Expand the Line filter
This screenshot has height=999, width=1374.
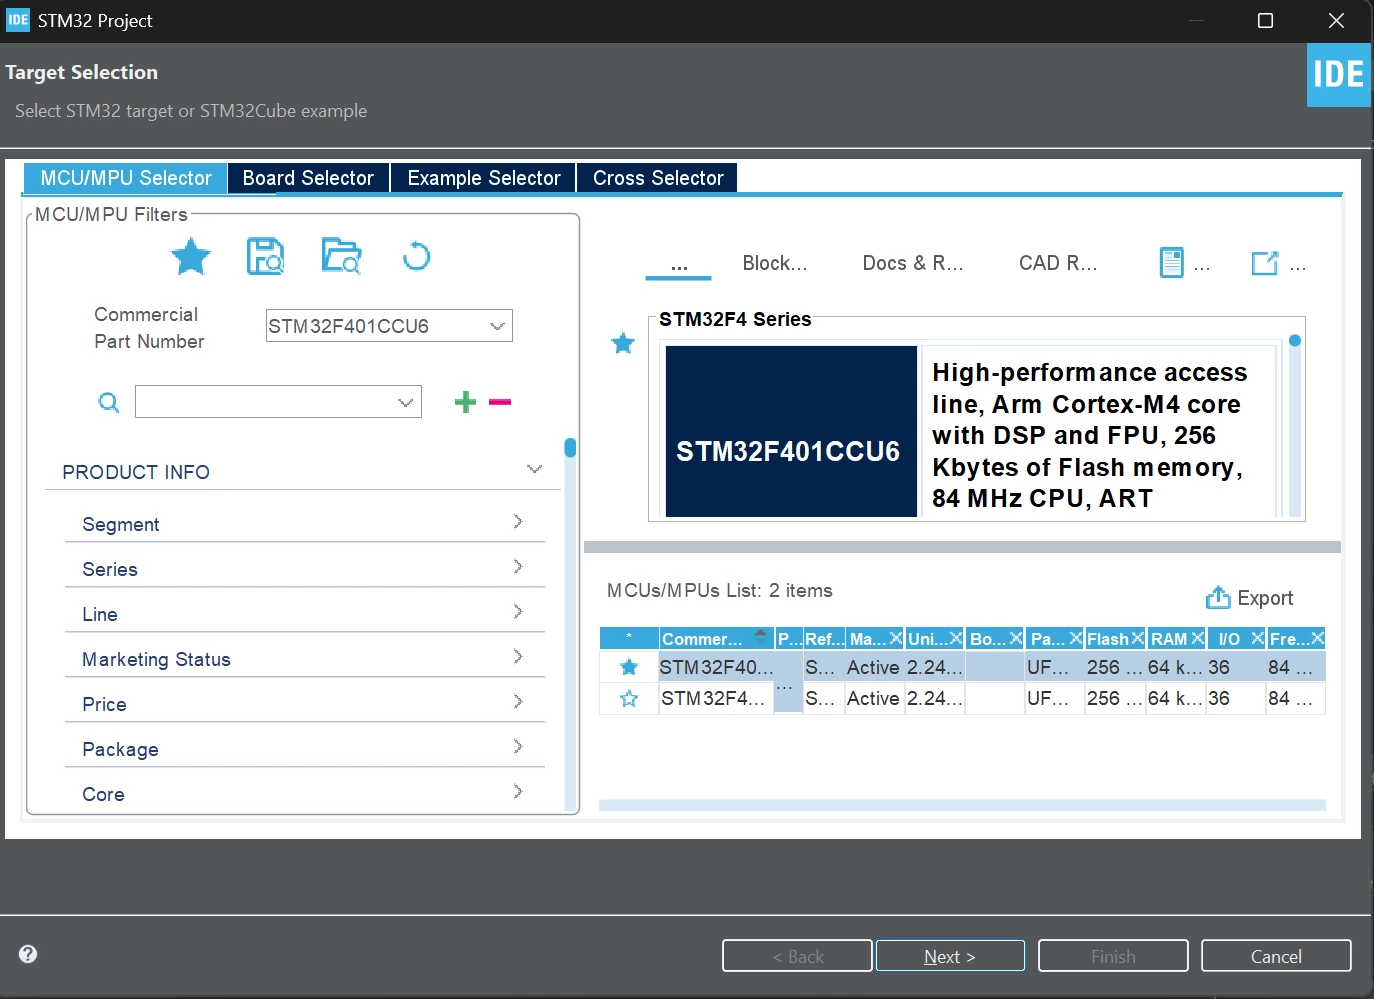[x=518, y=611]
